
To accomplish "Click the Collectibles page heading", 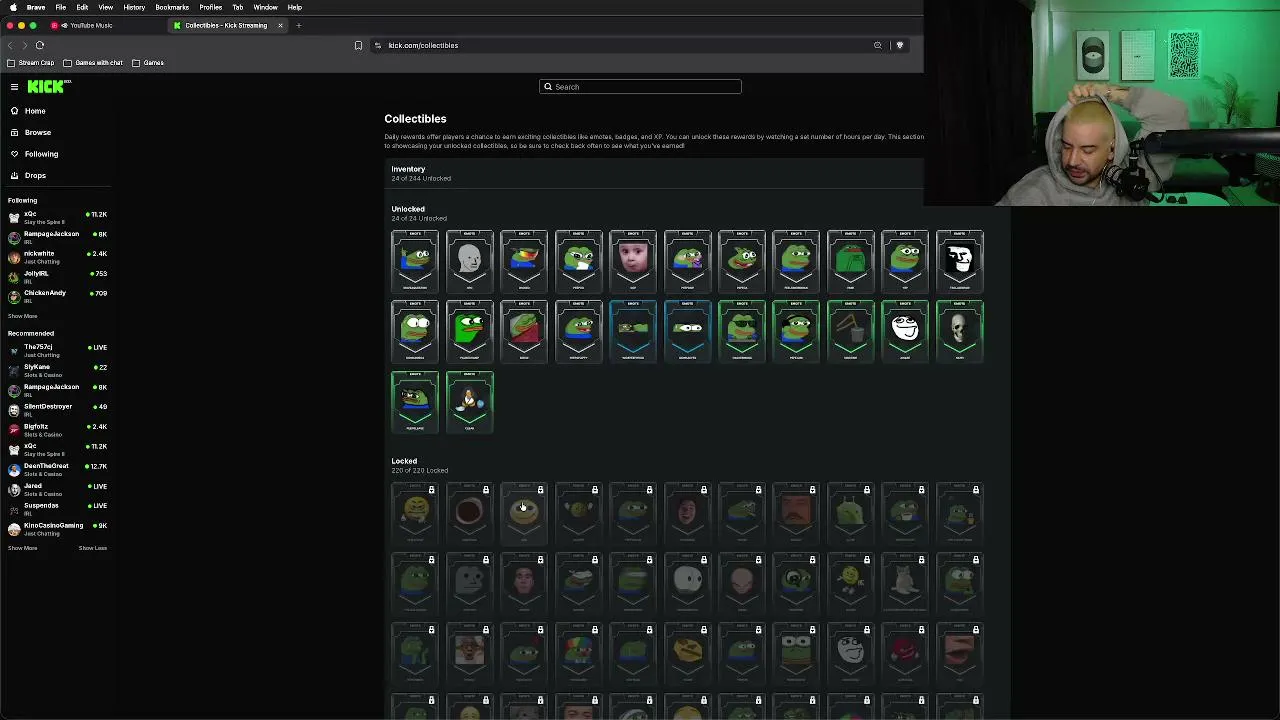I will 415,119.
